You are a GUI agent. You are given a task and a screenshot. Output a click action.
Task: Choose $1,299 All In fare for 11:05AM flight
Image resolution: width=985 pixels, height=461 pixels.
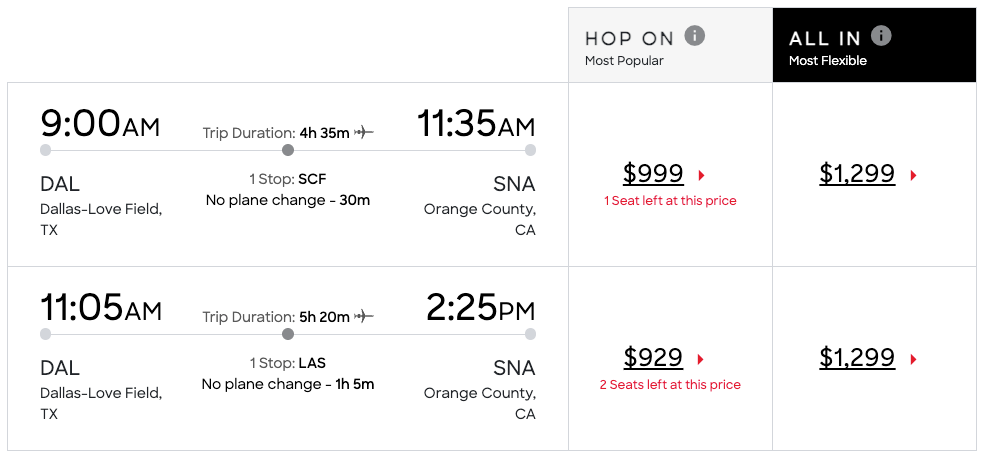click(857, 357)
